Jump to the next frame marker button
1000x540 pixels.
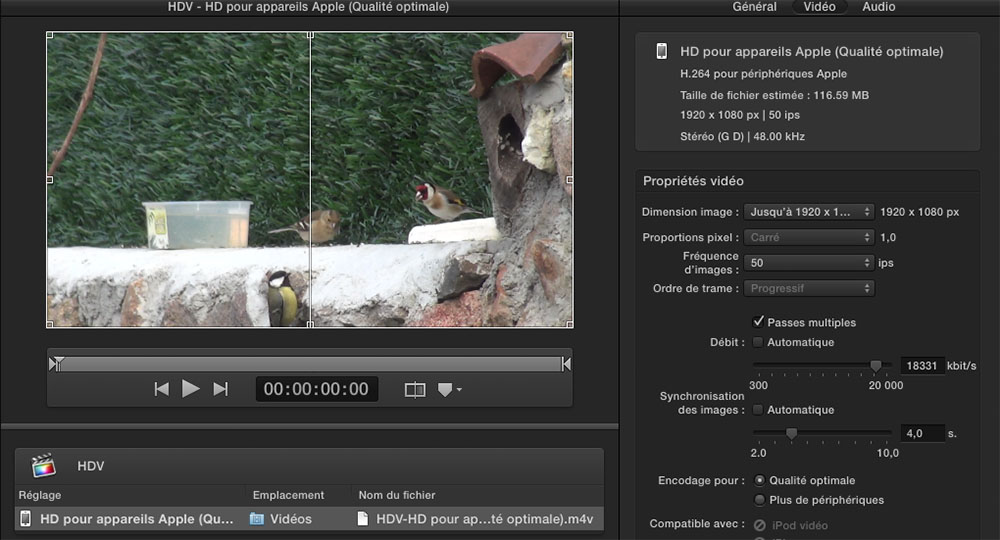click(x=221, y=389)
